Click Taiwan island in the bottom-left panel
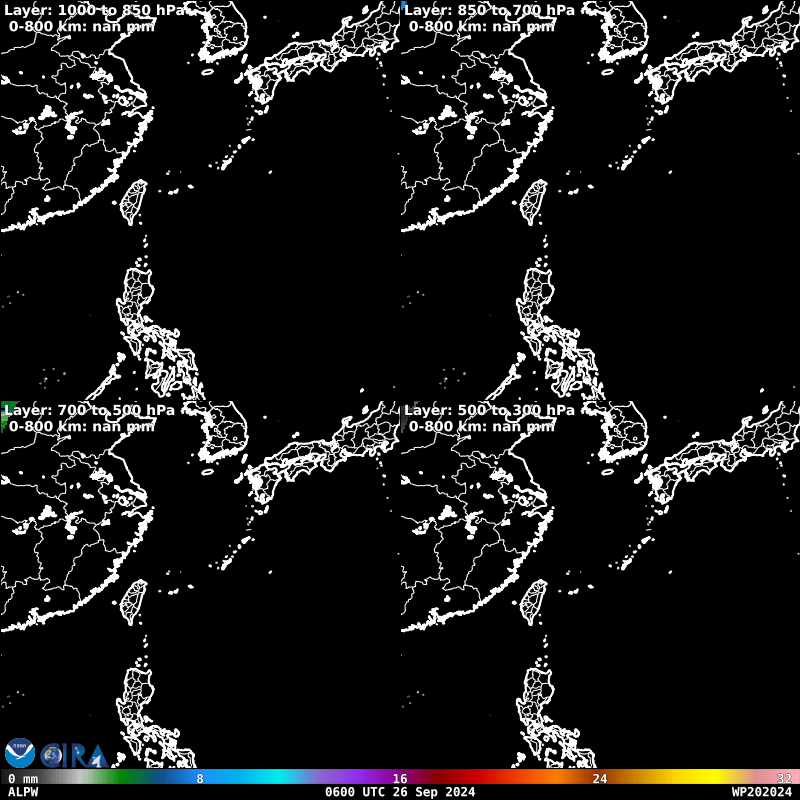The width and height of the screenshot is (800, 800). [134, 602]
